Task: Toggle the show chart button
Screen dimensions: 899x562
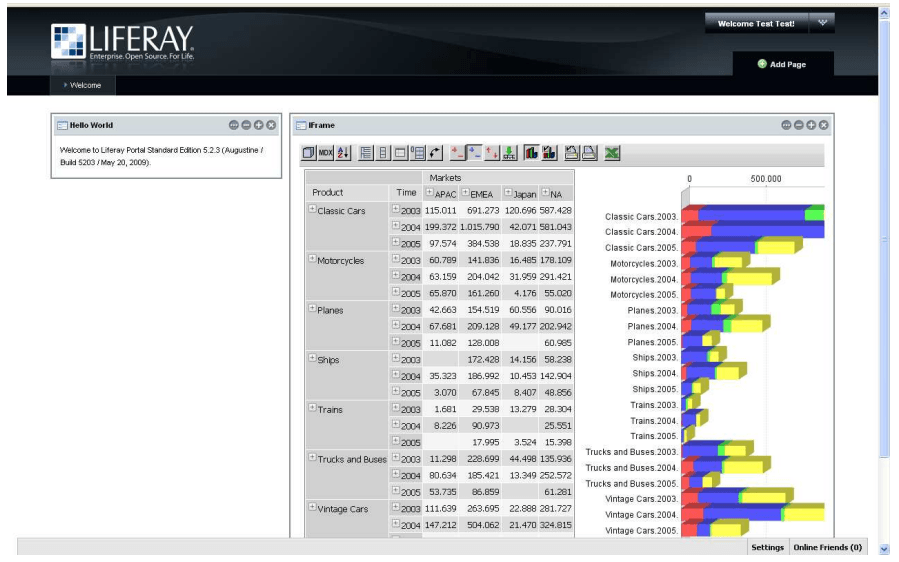Action: coord(531,153)
